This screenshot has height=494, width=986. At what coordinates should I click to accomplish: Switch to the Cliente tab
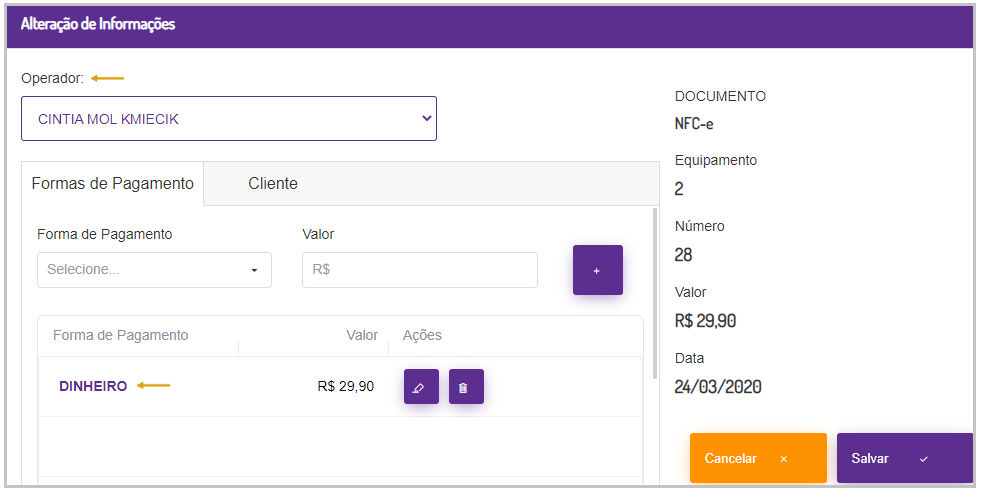click(x=273, y=184)
